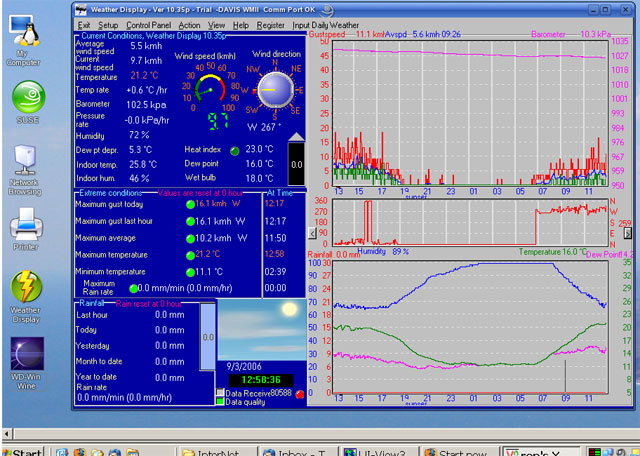This screenshot has width=640, height=456.
Task: Click the black 0.0 rain rate box
Action: click(x=296, y=164)
